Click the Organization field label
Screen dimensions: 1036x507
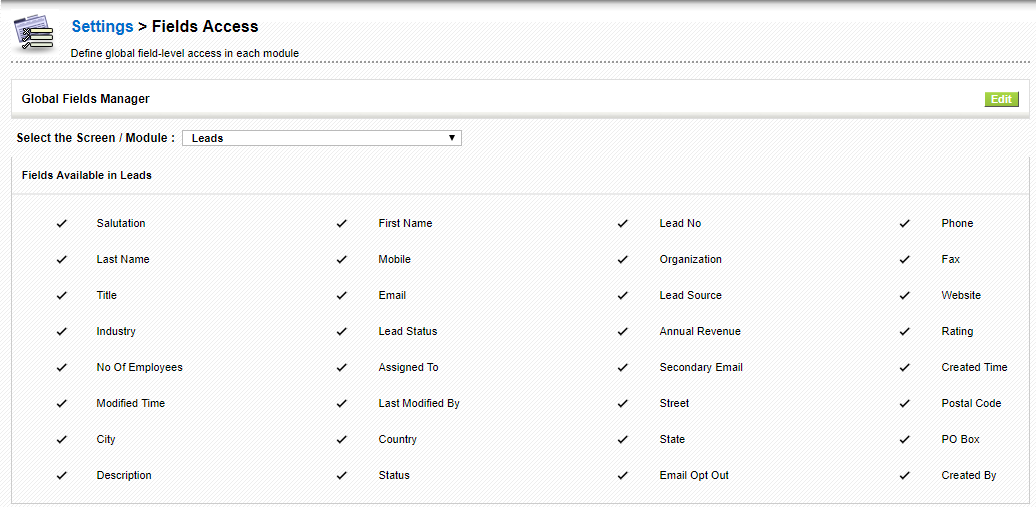tap(690, 259)
